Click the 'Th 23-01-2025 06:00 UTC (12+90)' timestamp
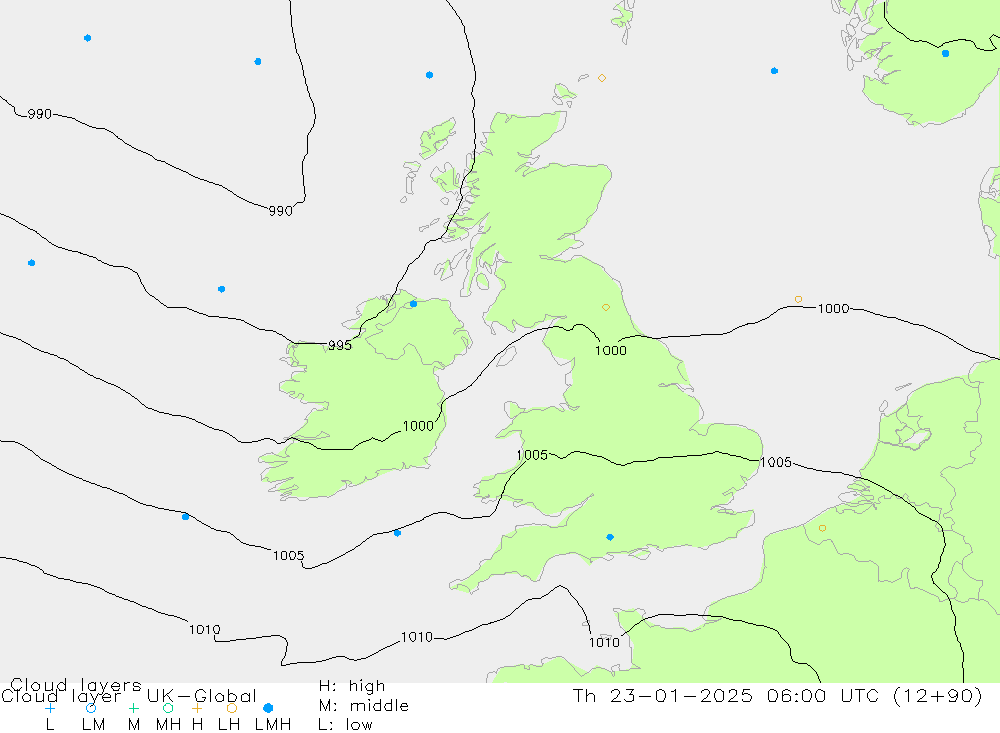 coord(777,695)
